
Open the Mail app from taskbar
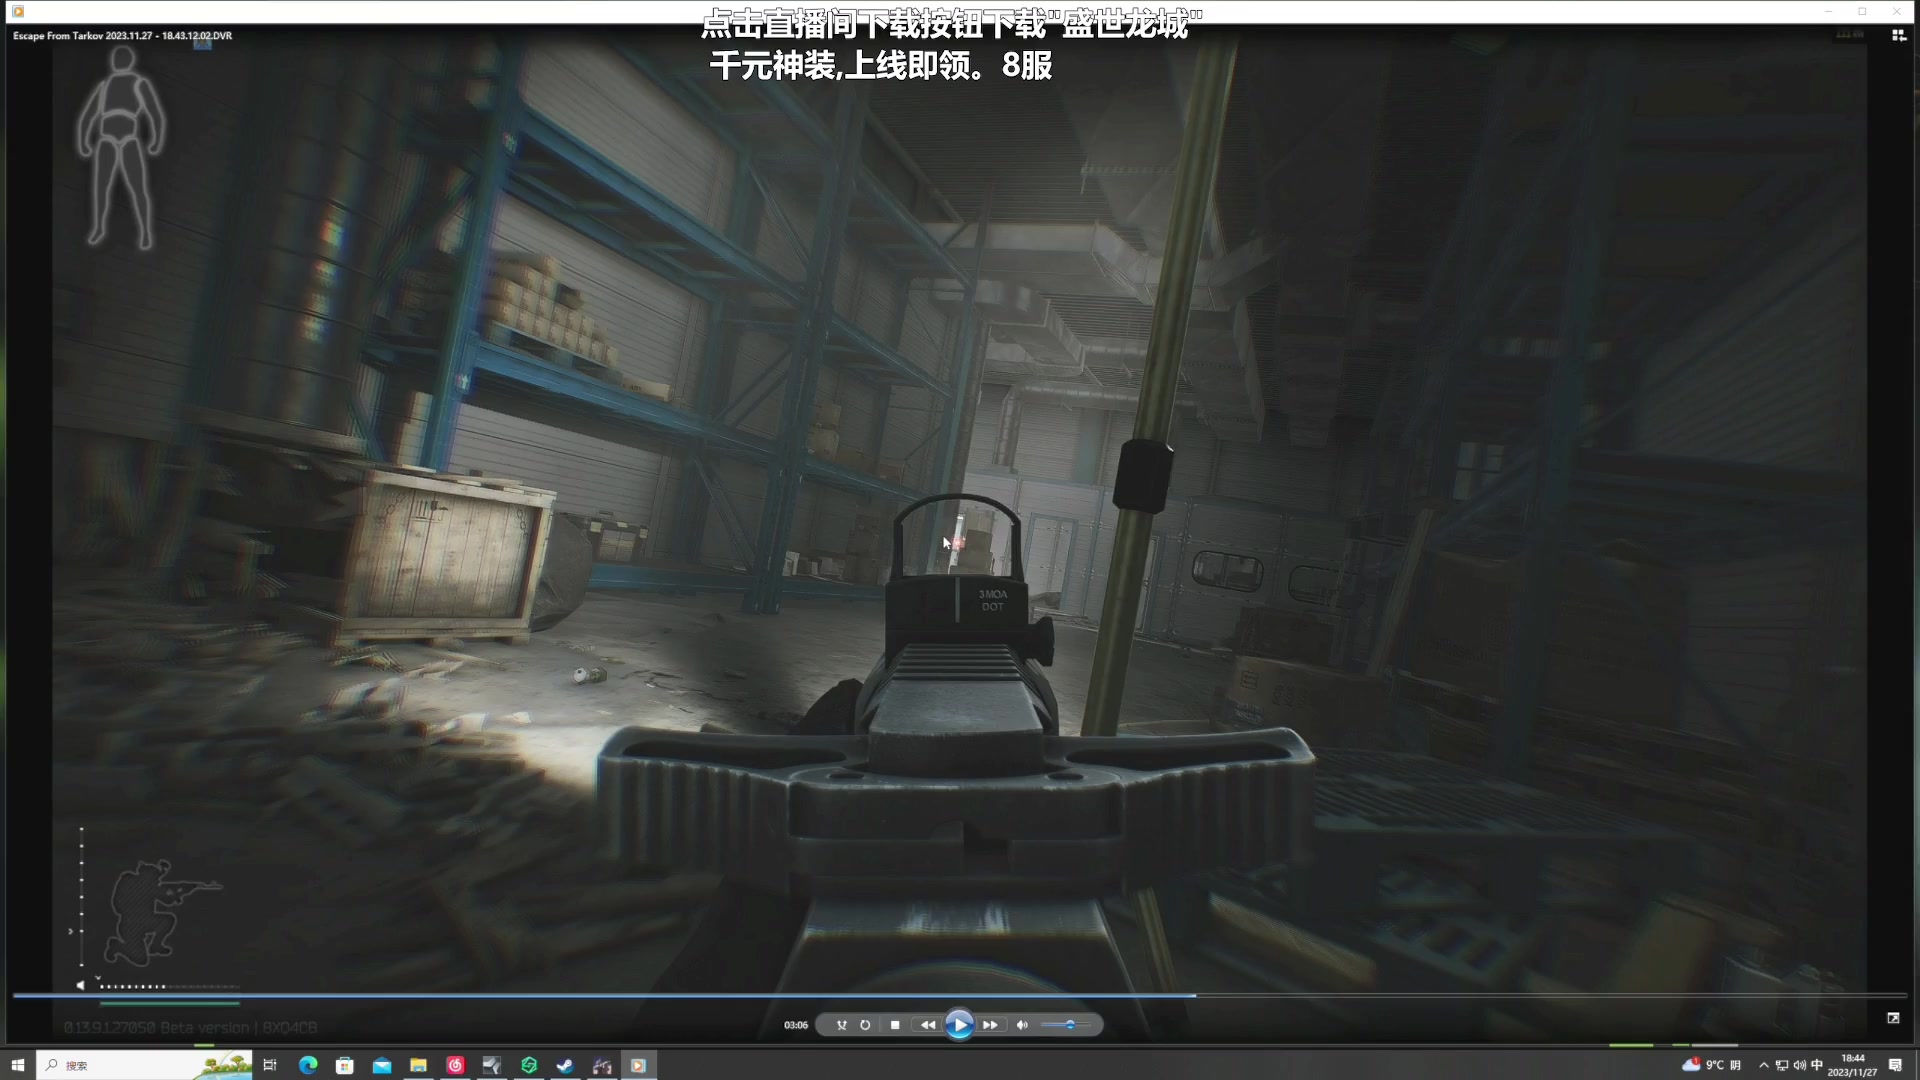382,1065
